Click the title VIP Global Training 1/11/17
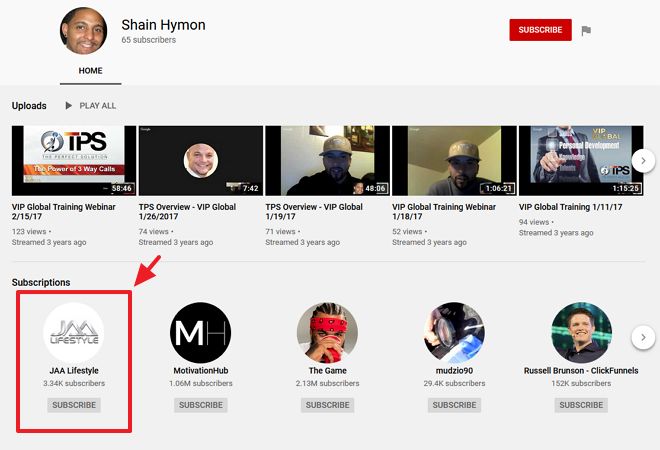The width and height of the screenshot is (660, 450). coord(570,207)
